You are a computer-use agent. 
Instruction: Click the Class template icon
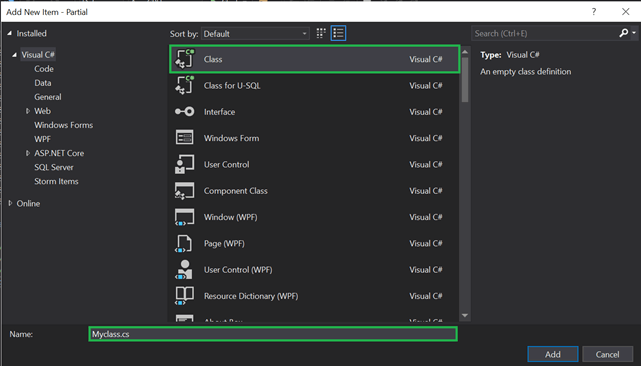184,59
